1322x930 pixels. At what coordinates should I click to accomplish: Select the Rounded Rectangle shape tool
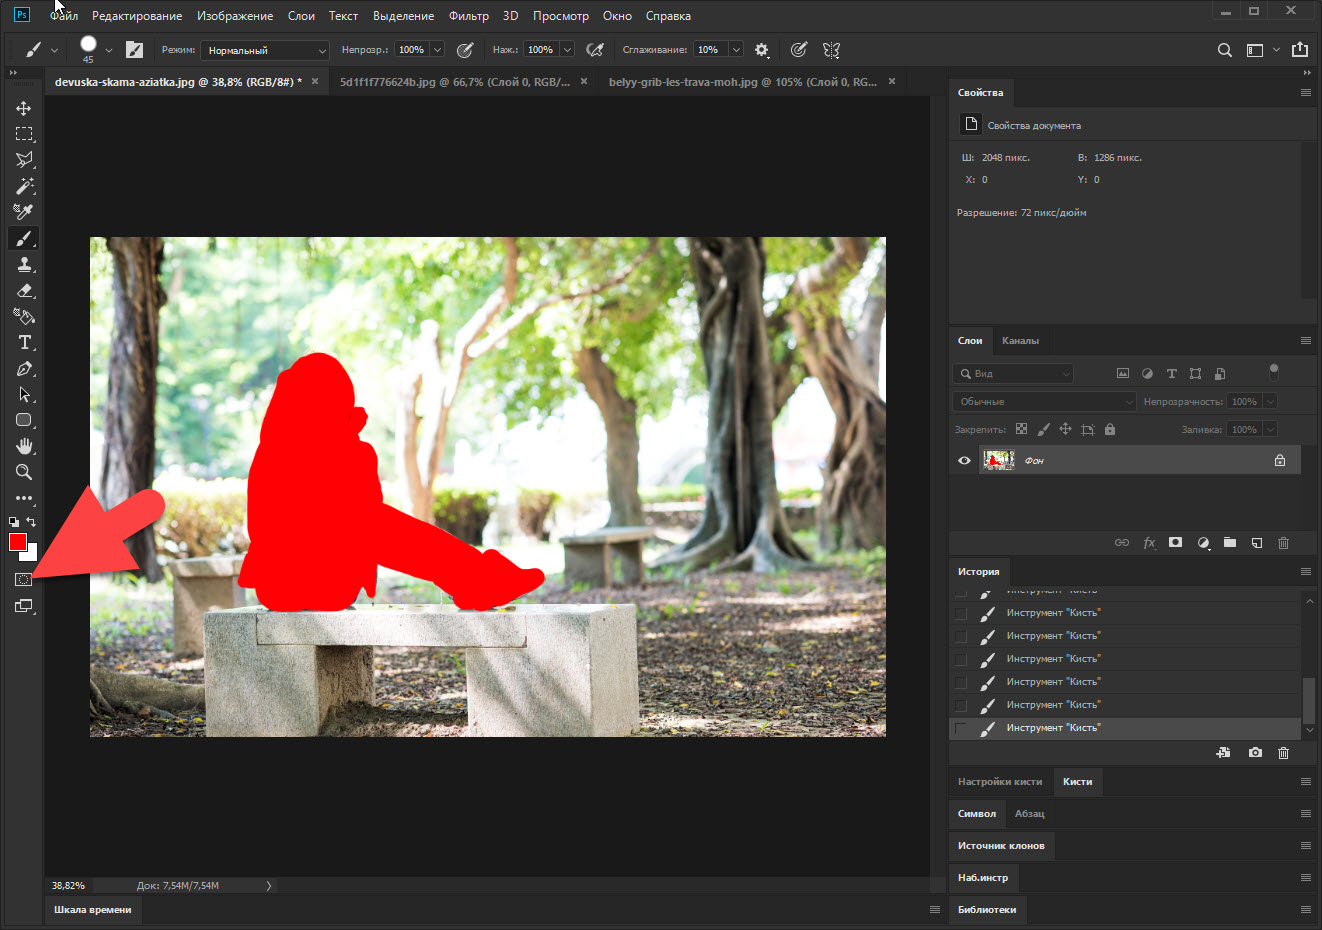24,420
